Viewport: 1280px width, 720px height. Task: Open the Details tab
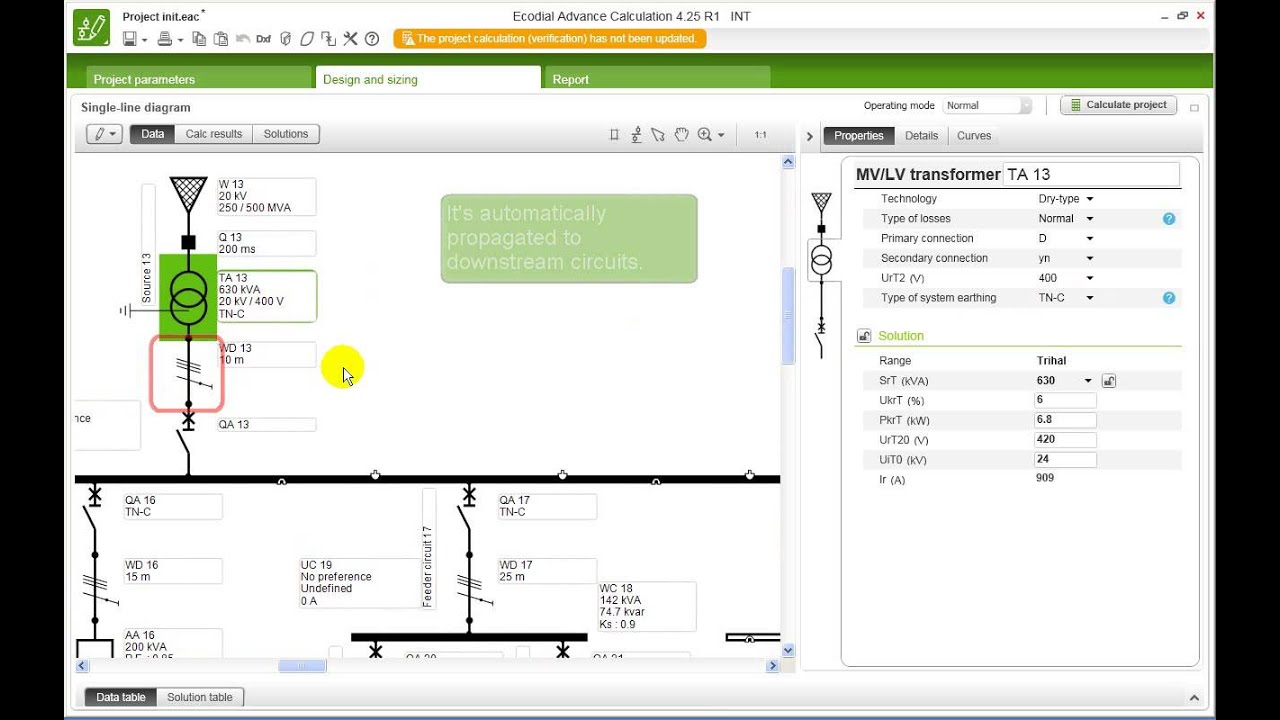922,136
